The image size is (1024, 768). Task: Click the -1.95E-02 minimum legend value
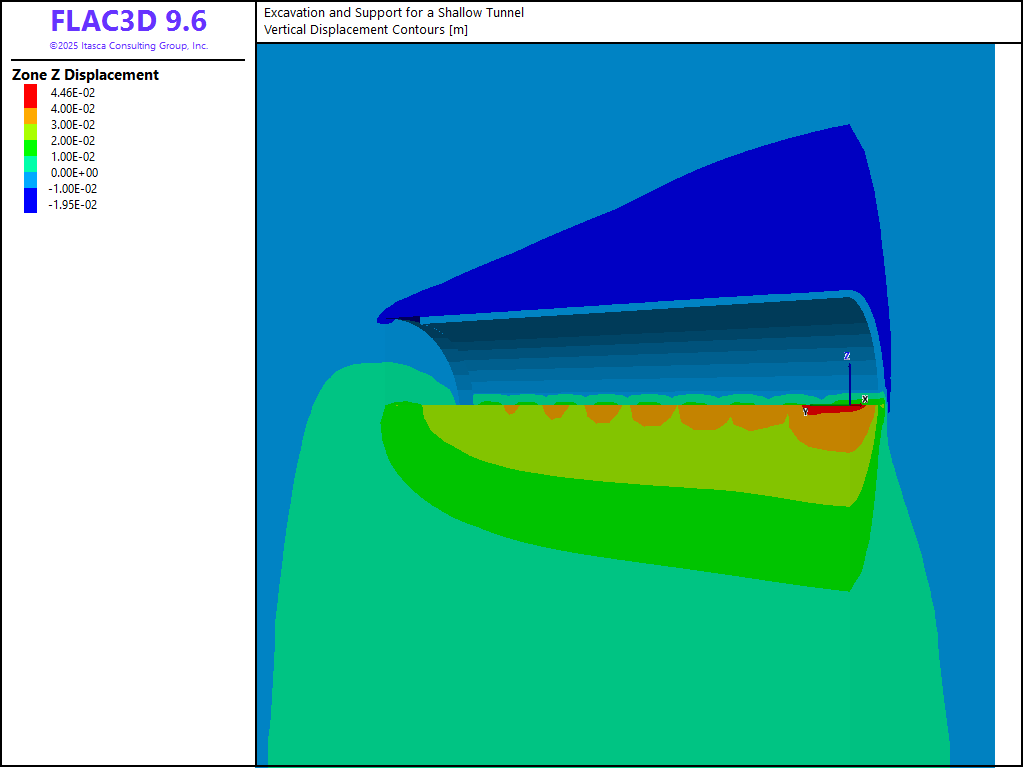[x=73, y=205]
